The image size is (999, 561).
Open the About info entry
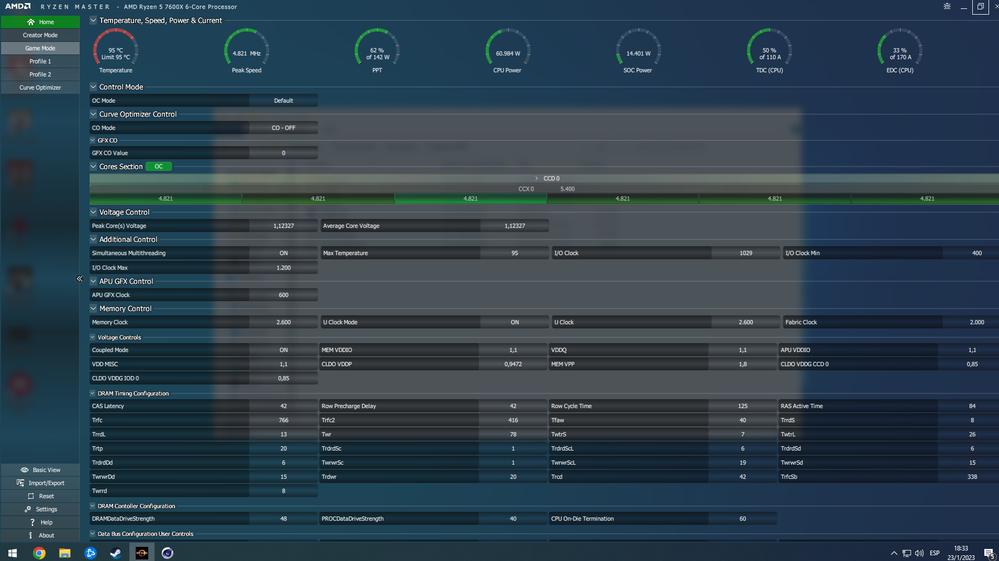[40, 536]
